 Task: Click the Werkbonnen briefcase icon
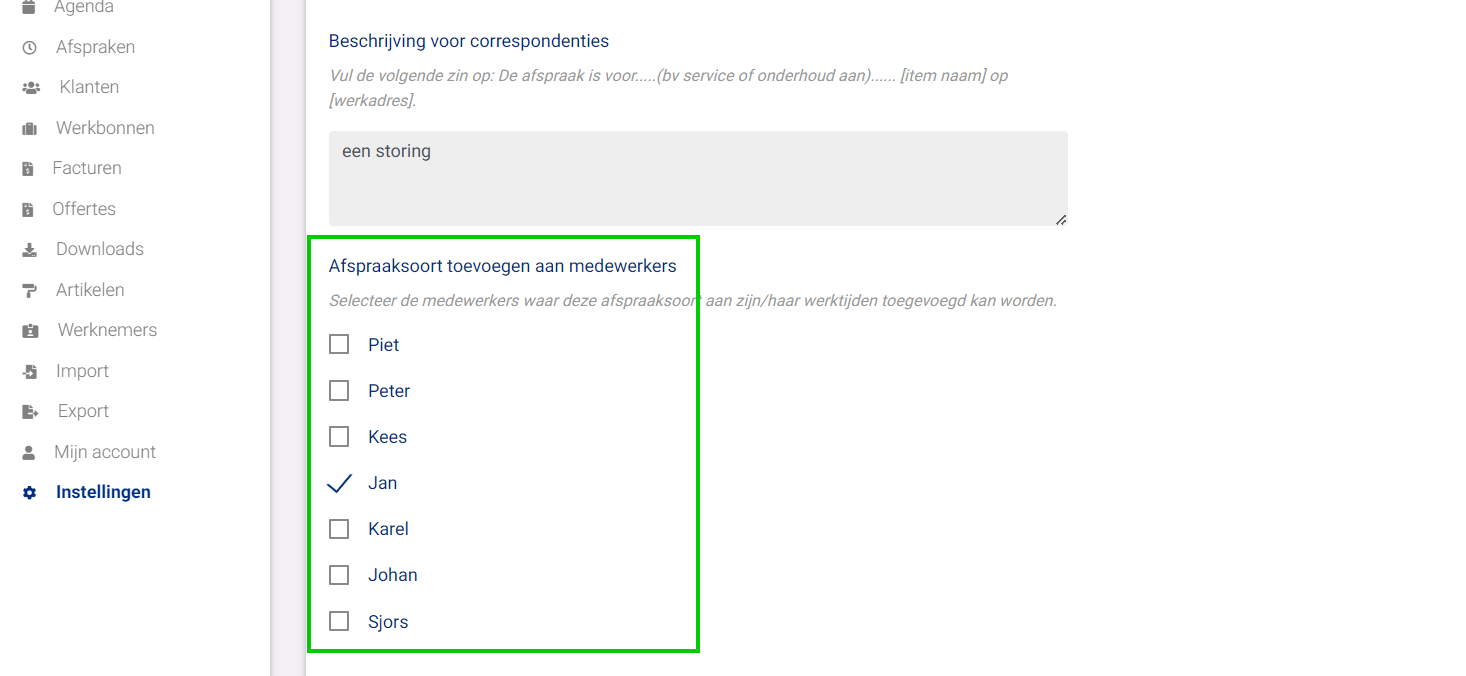(29, 129)
